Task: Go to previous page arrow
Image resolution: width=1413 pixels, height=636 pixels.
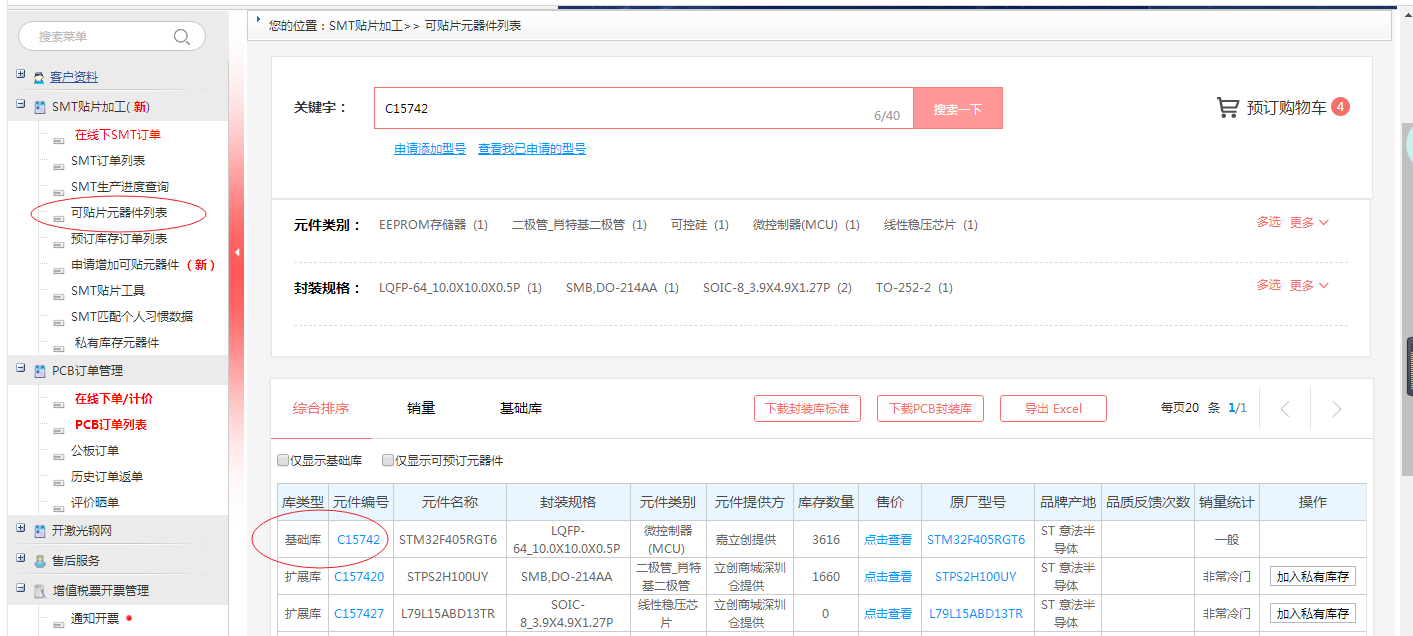Action: click(x=1285, y=409)
